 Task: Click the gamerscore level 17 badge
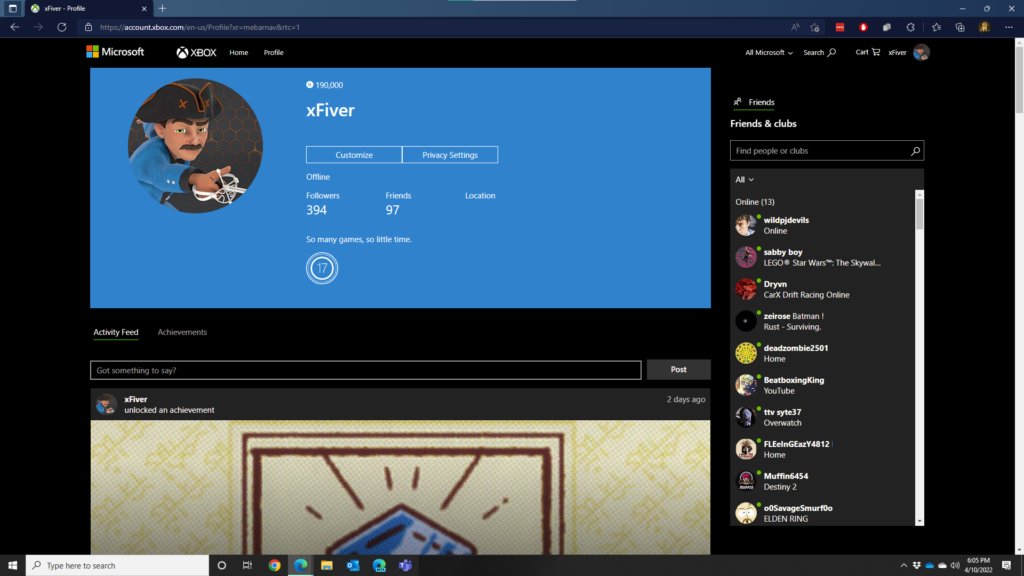(322, 268)
